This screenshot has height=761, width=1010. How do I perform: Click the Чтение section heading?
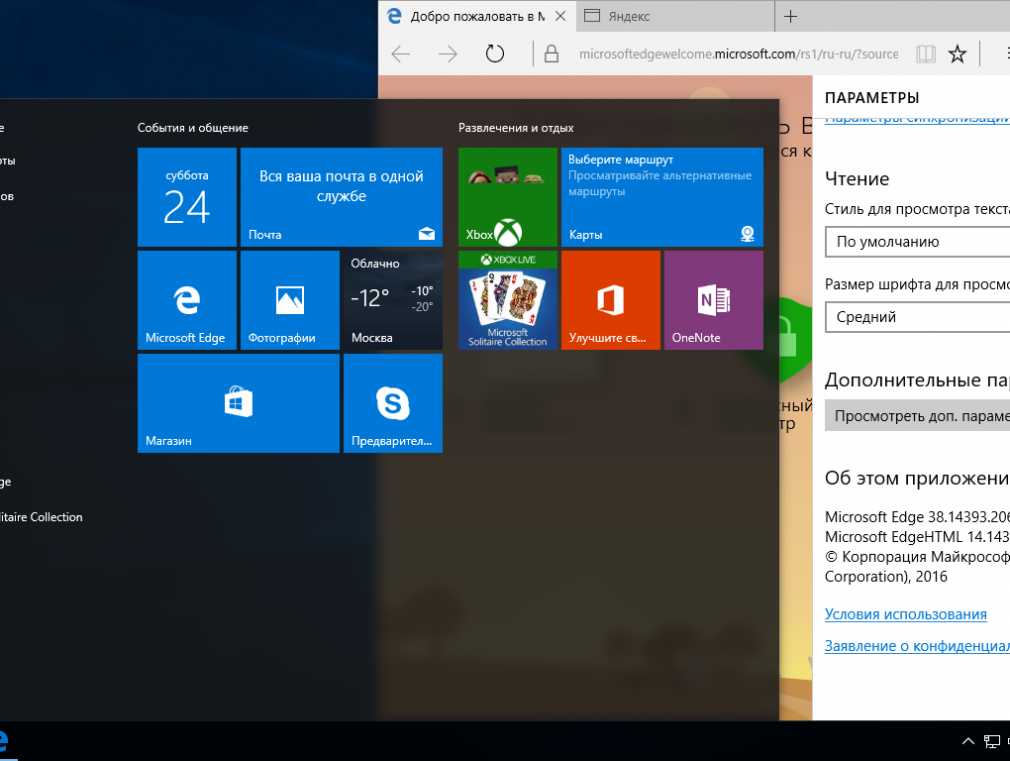(x=857, y=178)
